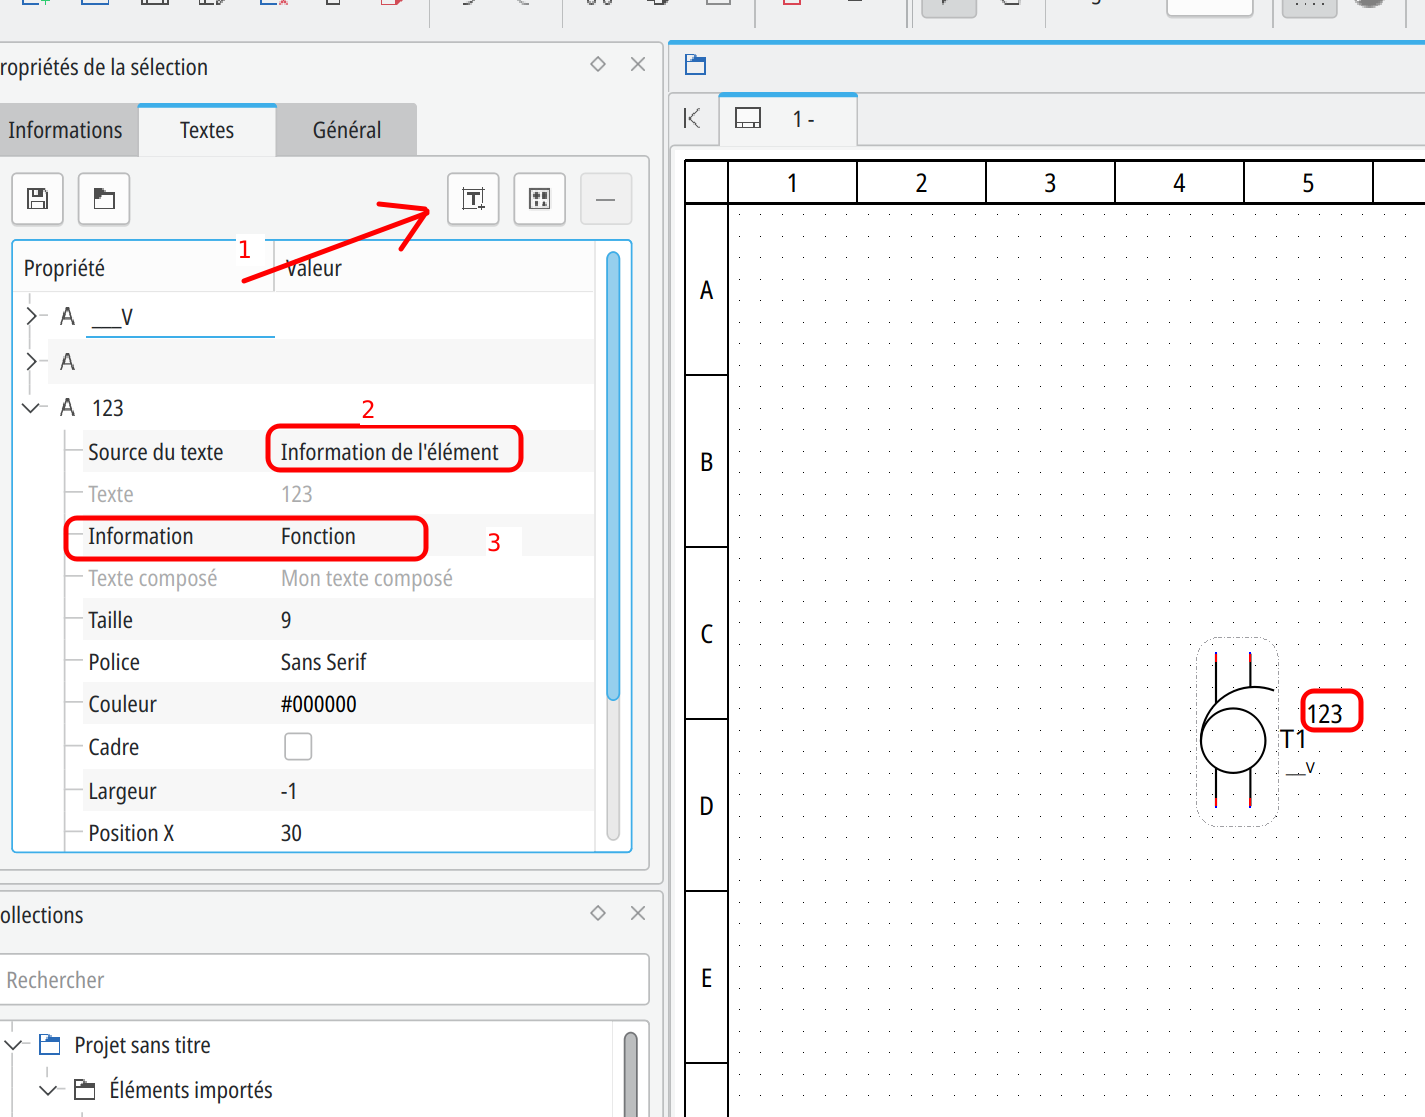Viewport: 1425px width, 1117px height.
Task: Click row header A of the folio
Action: coord(707,290)
